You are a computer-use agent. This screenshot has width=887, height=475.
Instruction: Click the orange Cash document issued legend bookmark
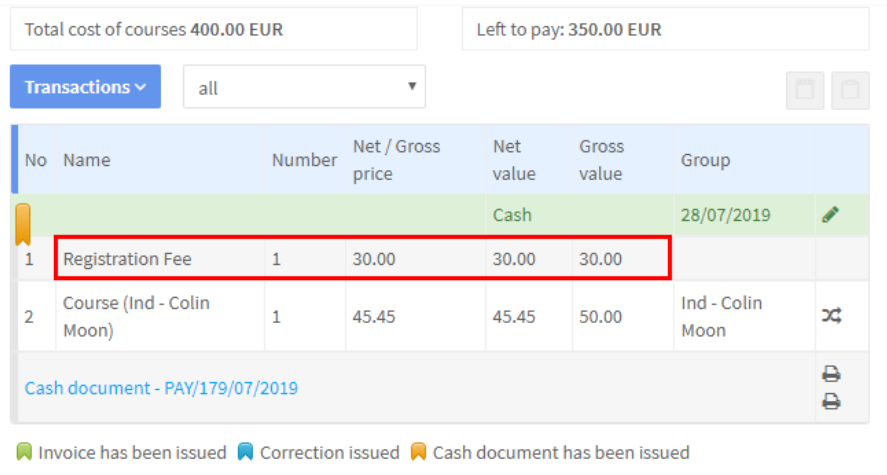tap(418, 452)
